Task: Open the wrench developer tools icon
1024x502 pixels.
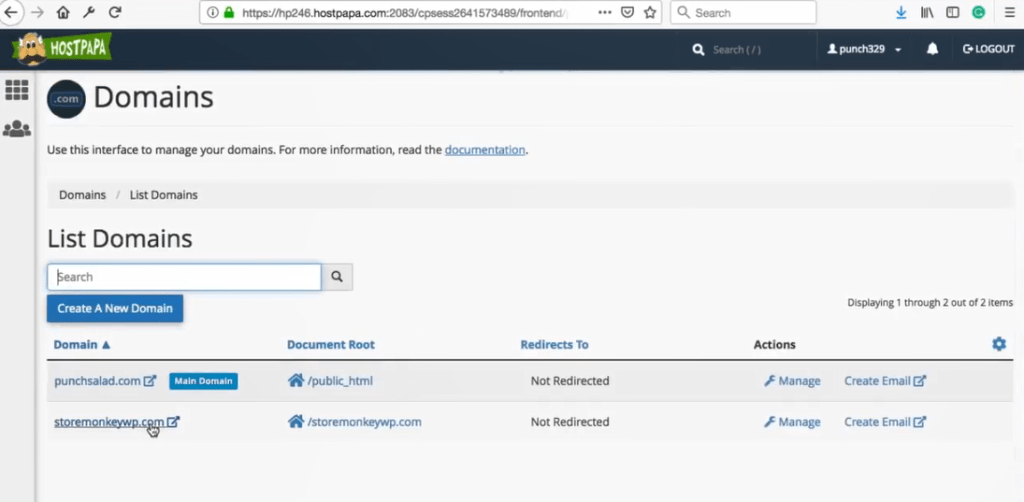Action: point(89,12)
